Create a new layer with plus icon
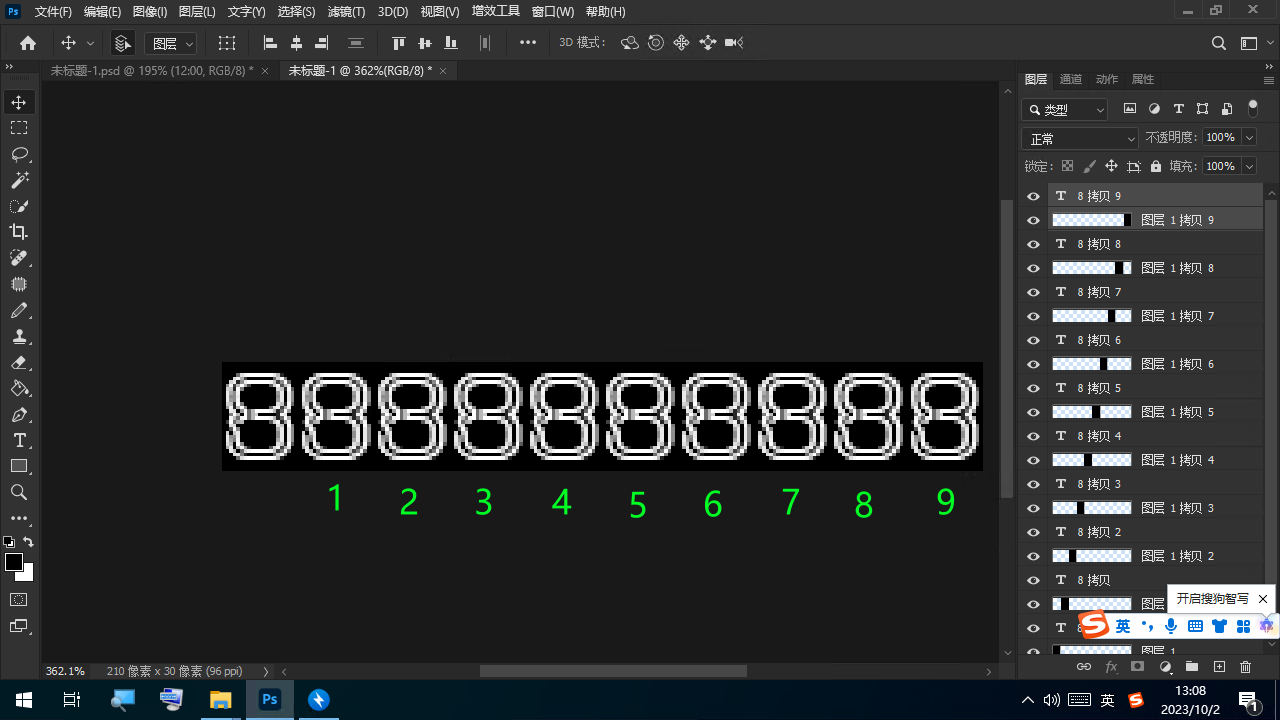This screenshot has height=720, width=1280. (x=1219, y=667)
